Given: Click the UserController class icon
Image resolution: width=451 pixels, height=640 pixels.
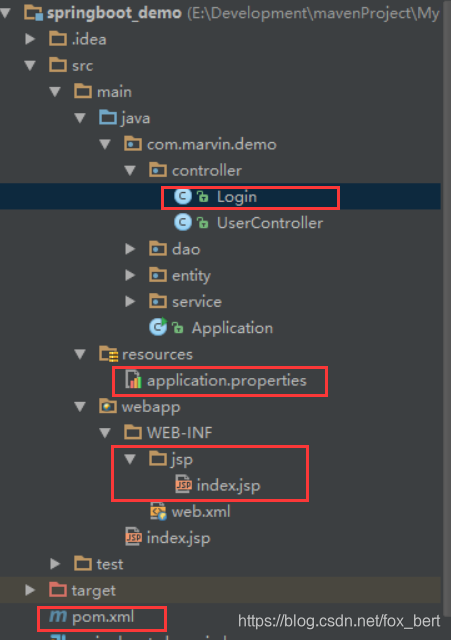Looking at the screenshot, I should coord(183,222).
